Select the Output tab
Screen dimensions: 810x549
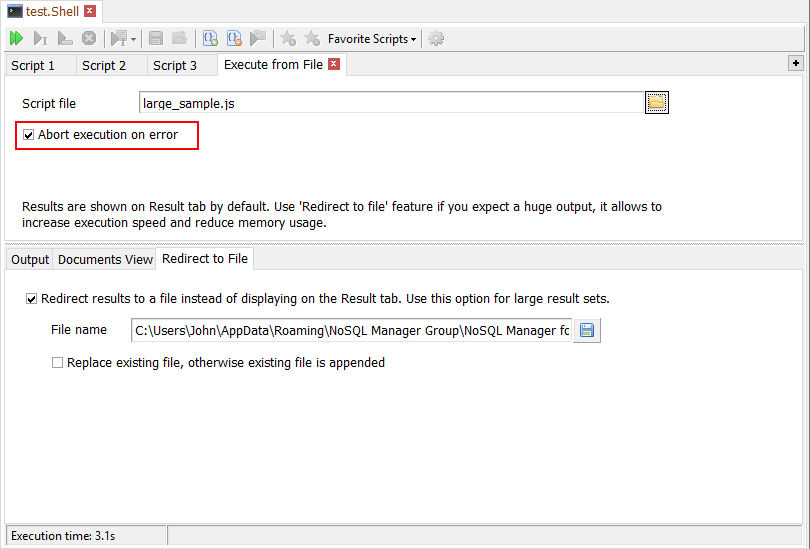(x=30, y=260)
